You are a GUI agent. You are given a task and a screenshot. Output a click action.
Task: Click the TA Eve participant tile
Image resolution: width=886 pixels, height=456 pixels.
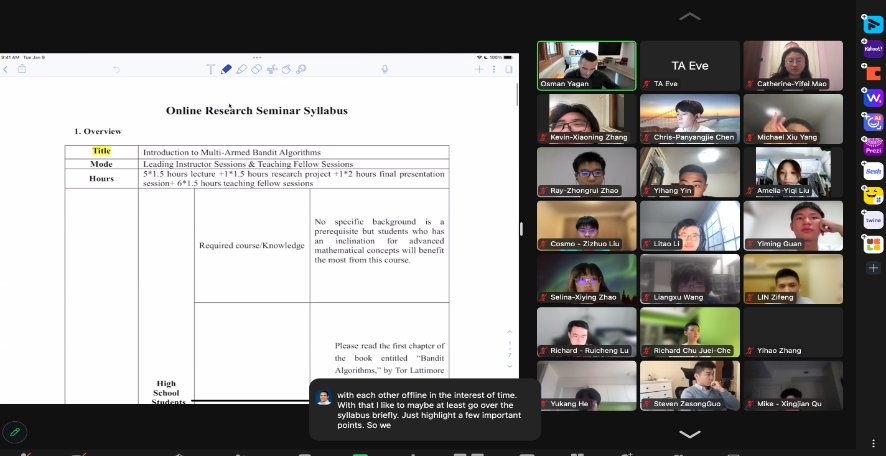[689, 65]
